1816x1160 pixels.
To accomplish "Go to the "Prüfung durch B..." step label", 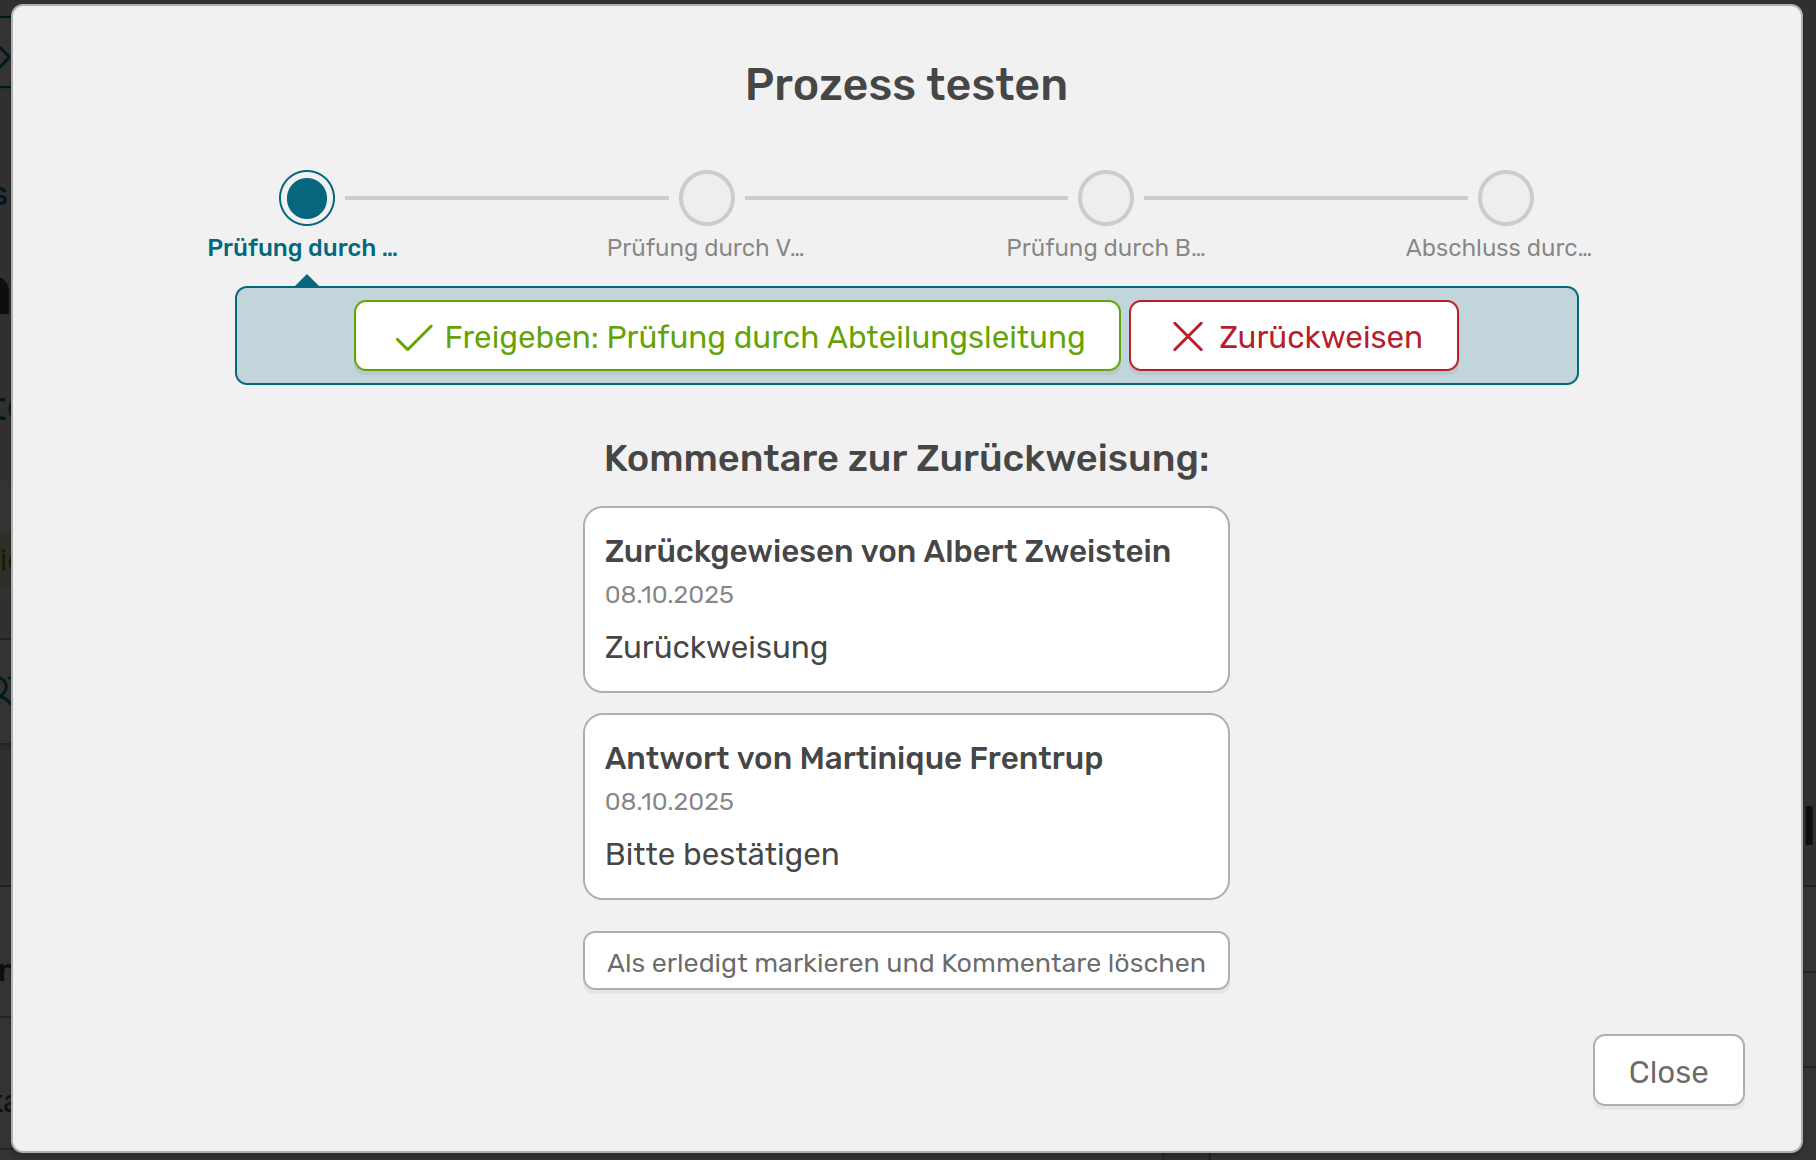I will [1105, 248].
